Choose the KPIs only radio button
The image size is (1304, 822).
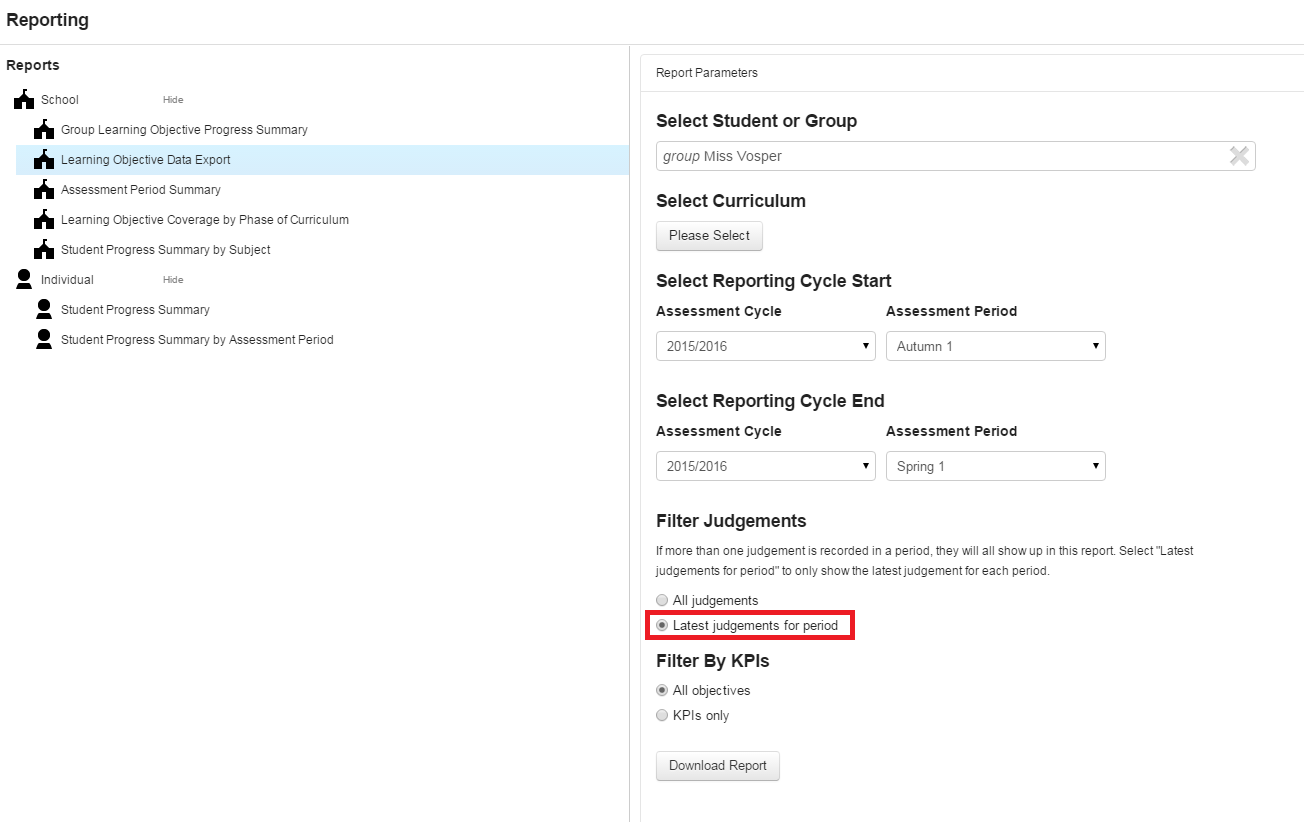click(662, 716)
